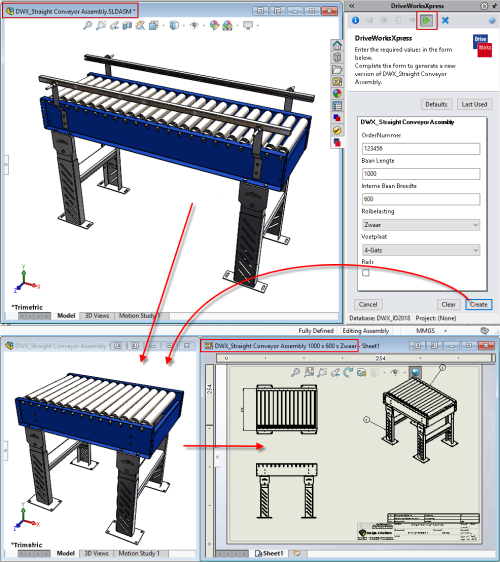The image size is (500, 562).
Task: Click the Dynamic Annotation Views icon
Action: (x=141, y=25)
